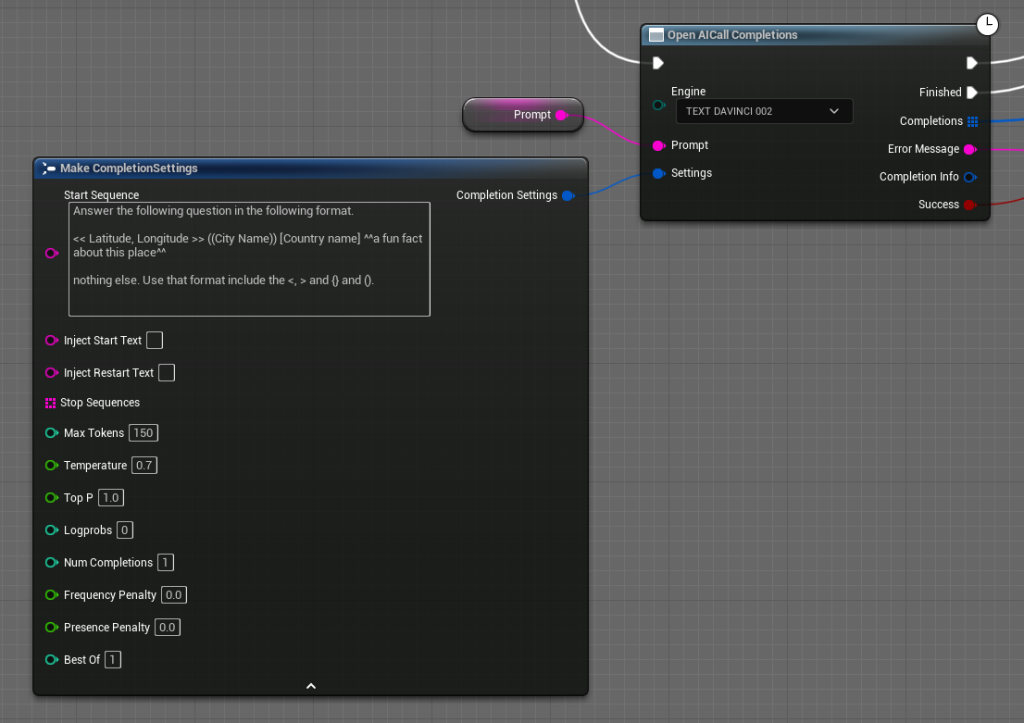Click the latent clock icon on Open AICall Completions node
Screen dimensions: 1024x723
(x=987, y=23)
